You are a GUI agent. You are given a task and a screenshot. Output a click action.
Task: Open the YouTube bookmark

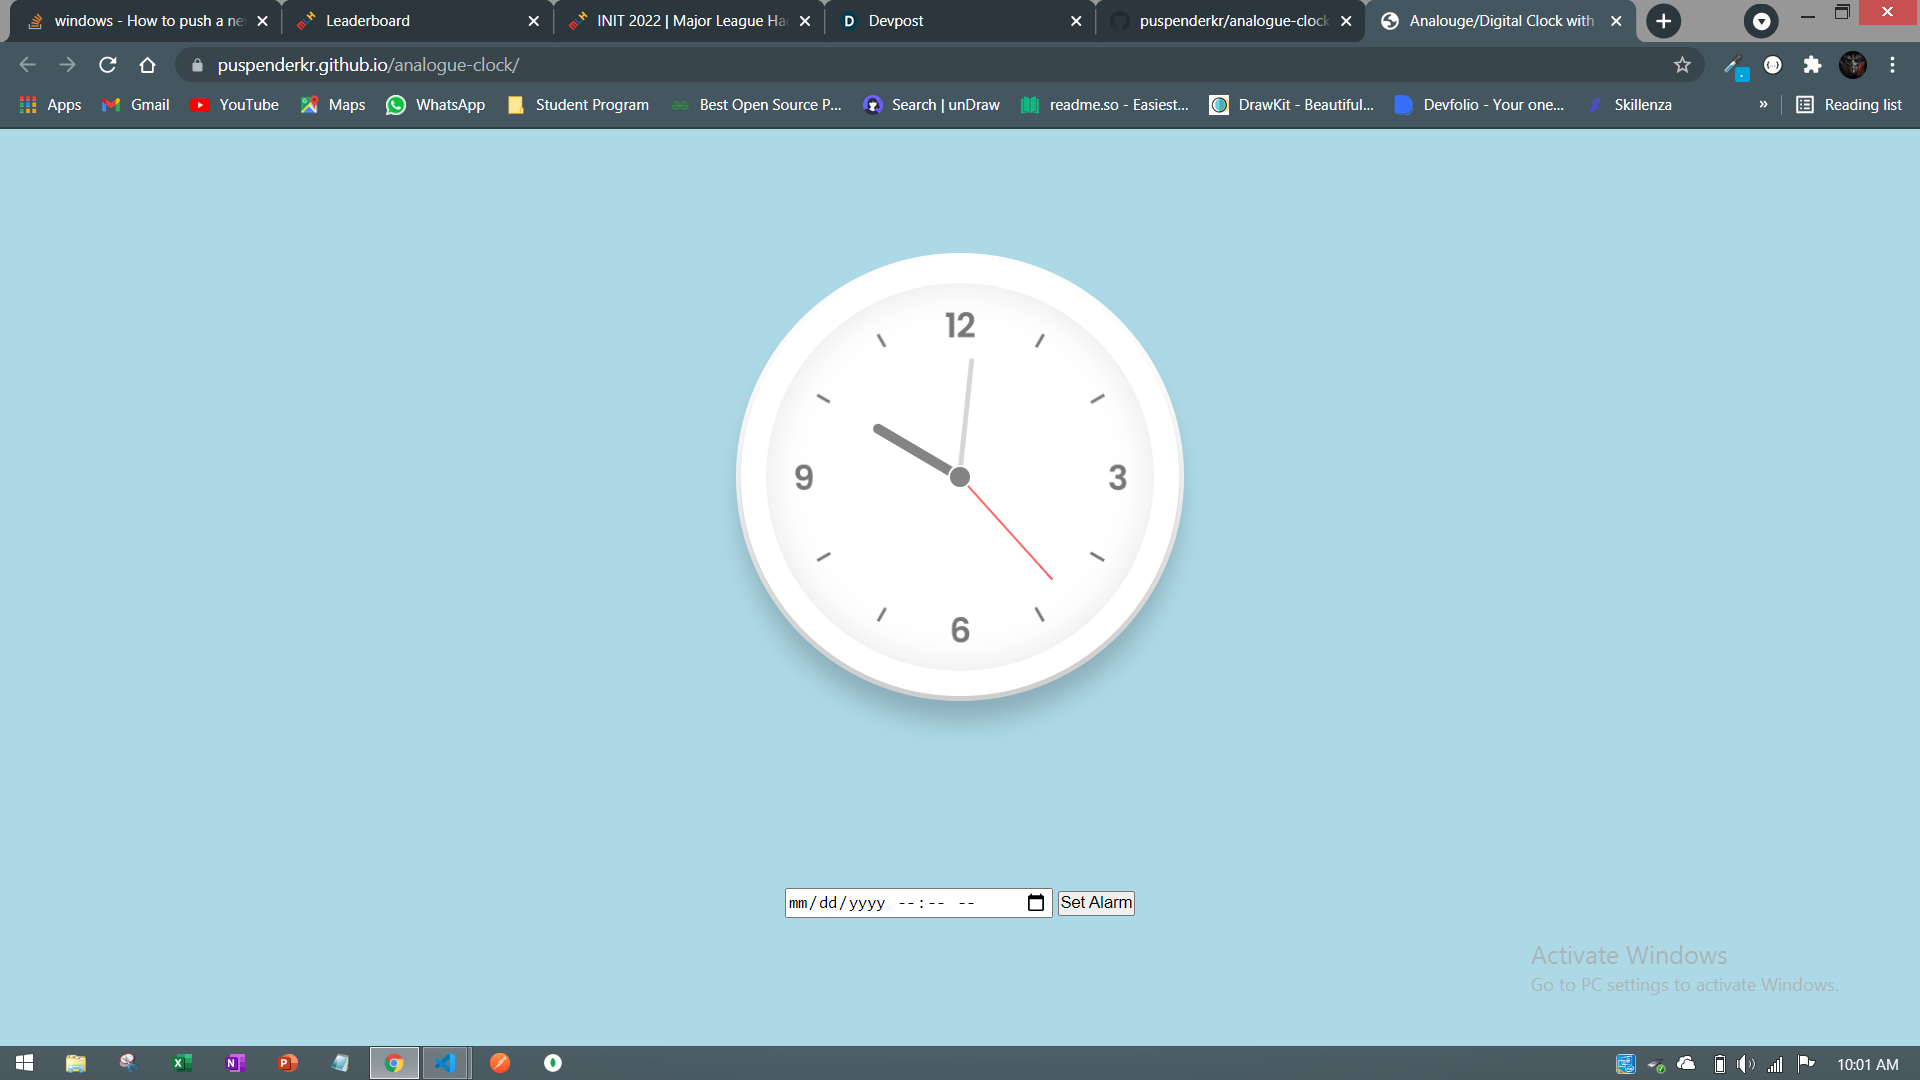tap(233, 104)
